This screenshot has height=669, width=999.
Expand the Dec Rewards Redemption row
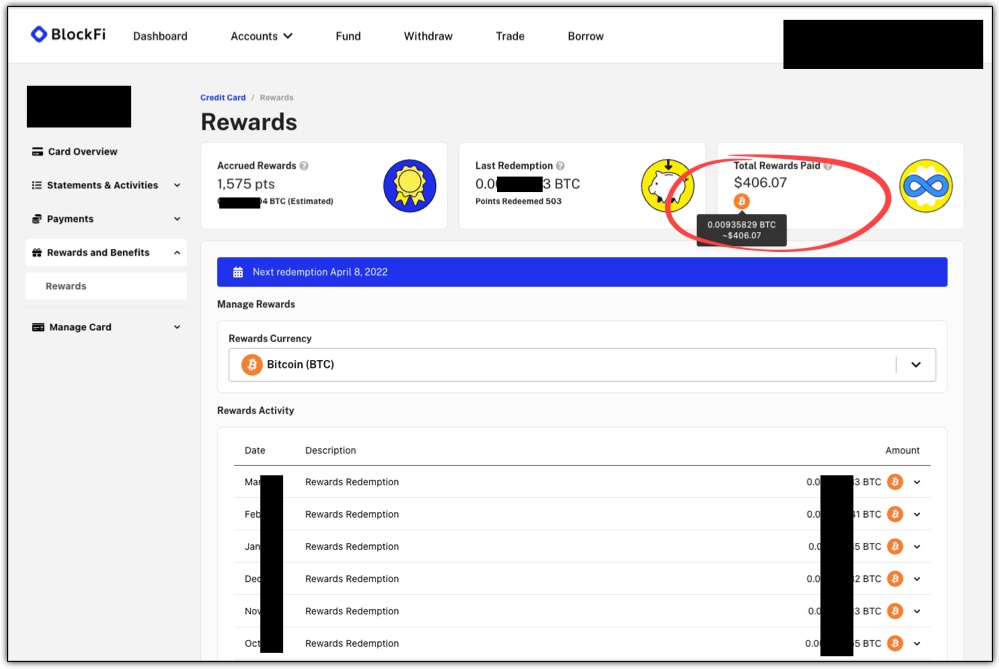tap(917, 579)
